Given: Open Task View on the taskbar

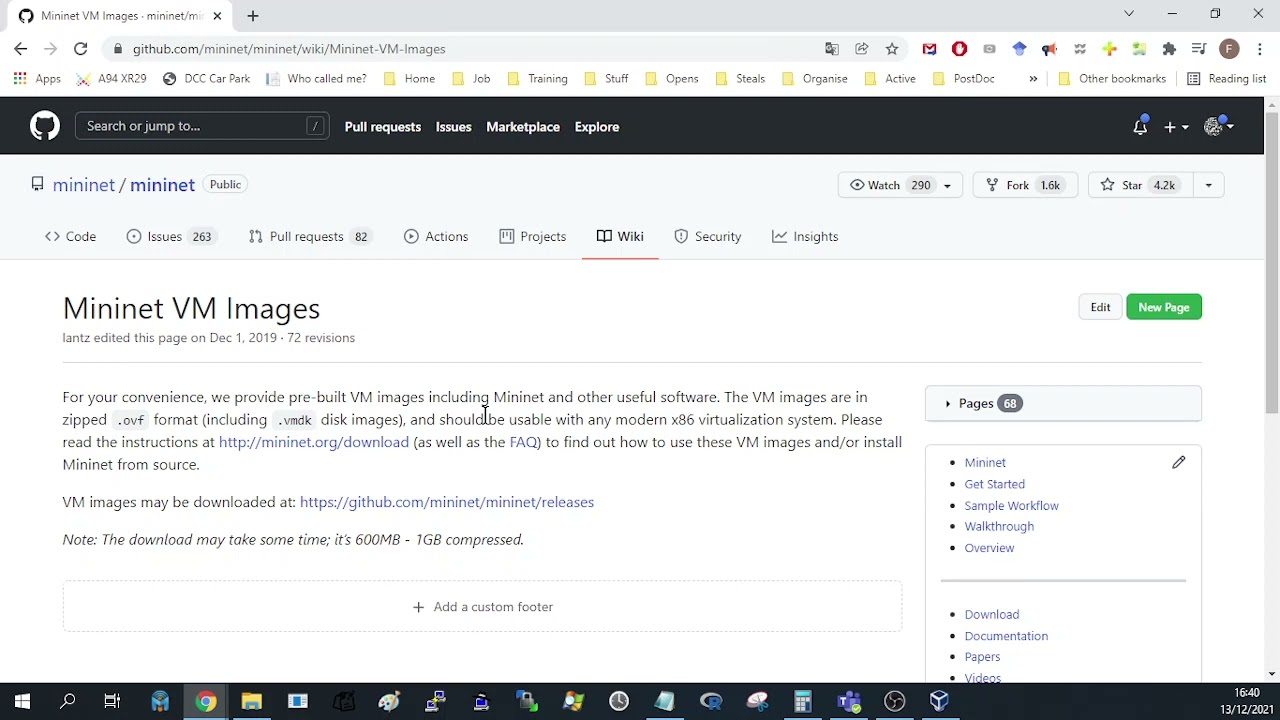Looking at the screenshot, I should click(112, 701).
